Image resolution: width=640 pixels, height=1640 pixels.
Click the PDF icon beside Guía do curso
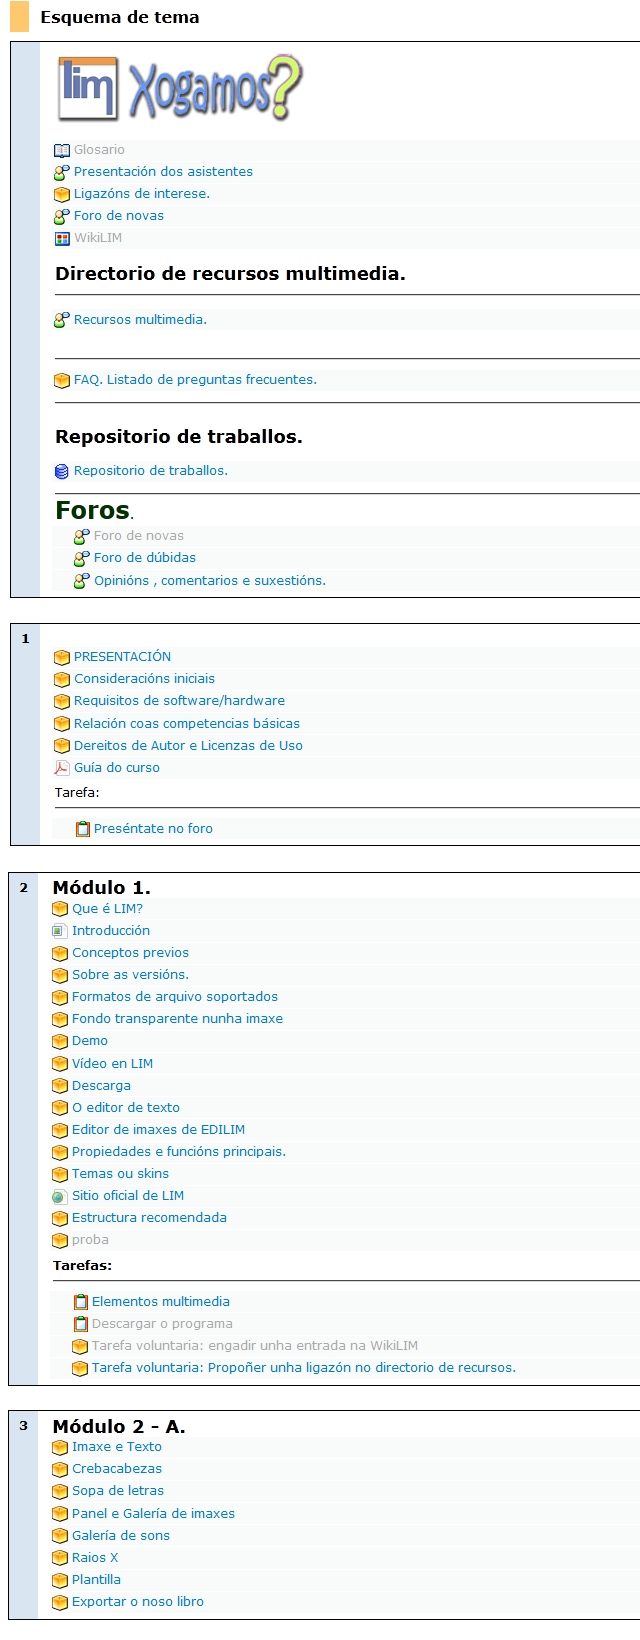pyautogui.click(x=62, y=768)
